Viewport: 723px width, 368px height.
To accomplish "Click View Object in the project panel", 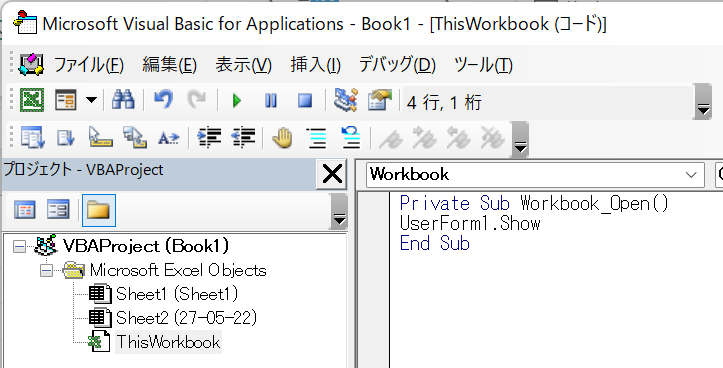I will point(58,210).
